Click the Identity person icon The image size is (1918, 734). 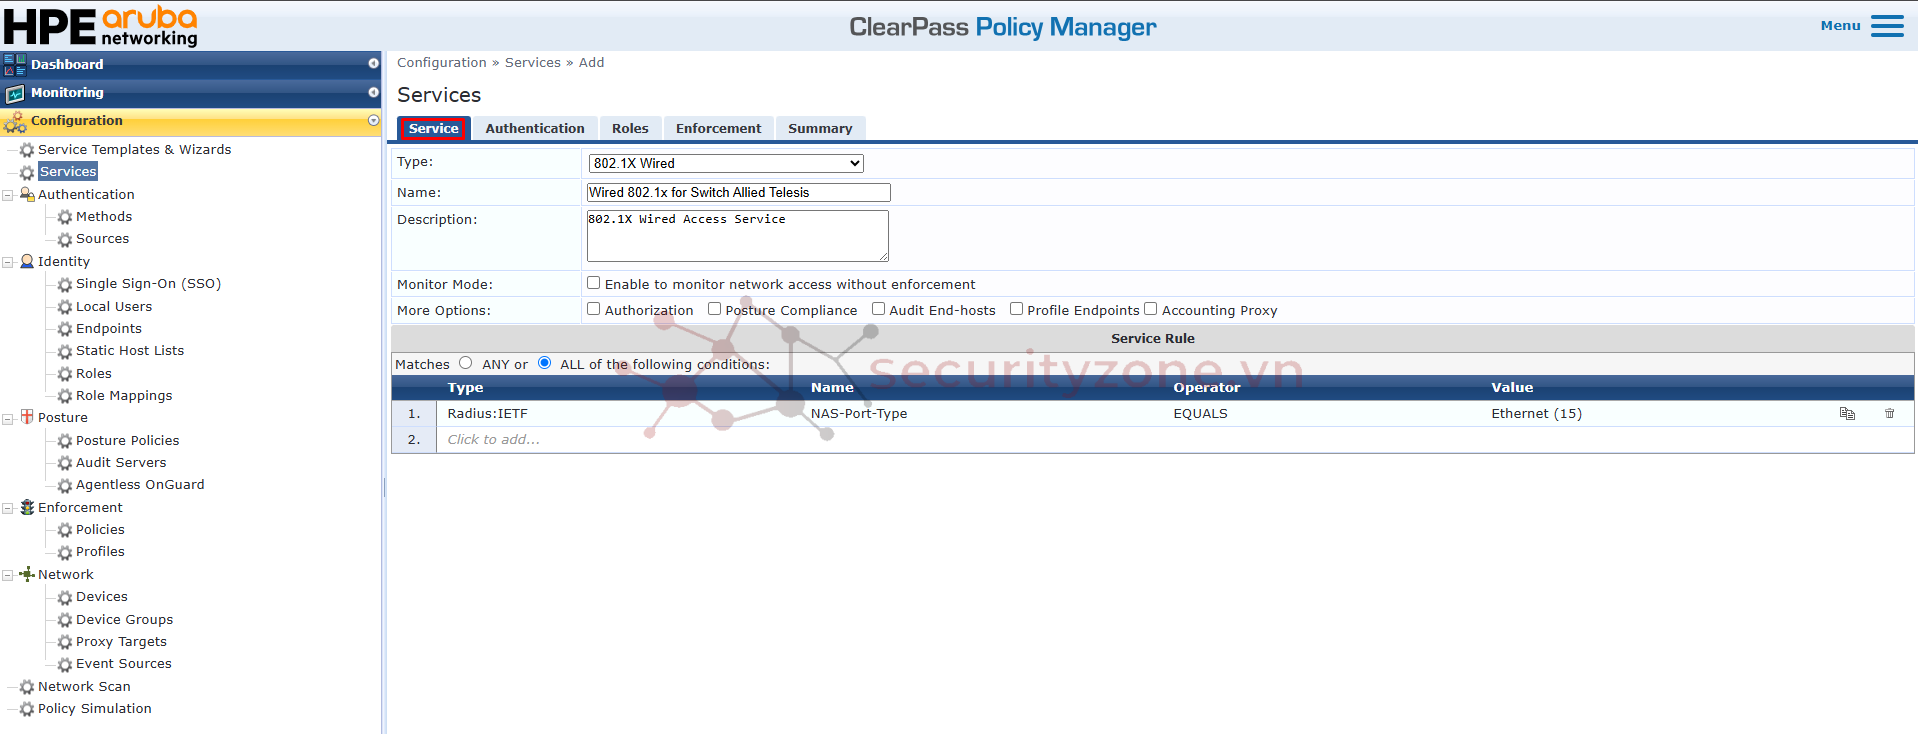point(27,261)
